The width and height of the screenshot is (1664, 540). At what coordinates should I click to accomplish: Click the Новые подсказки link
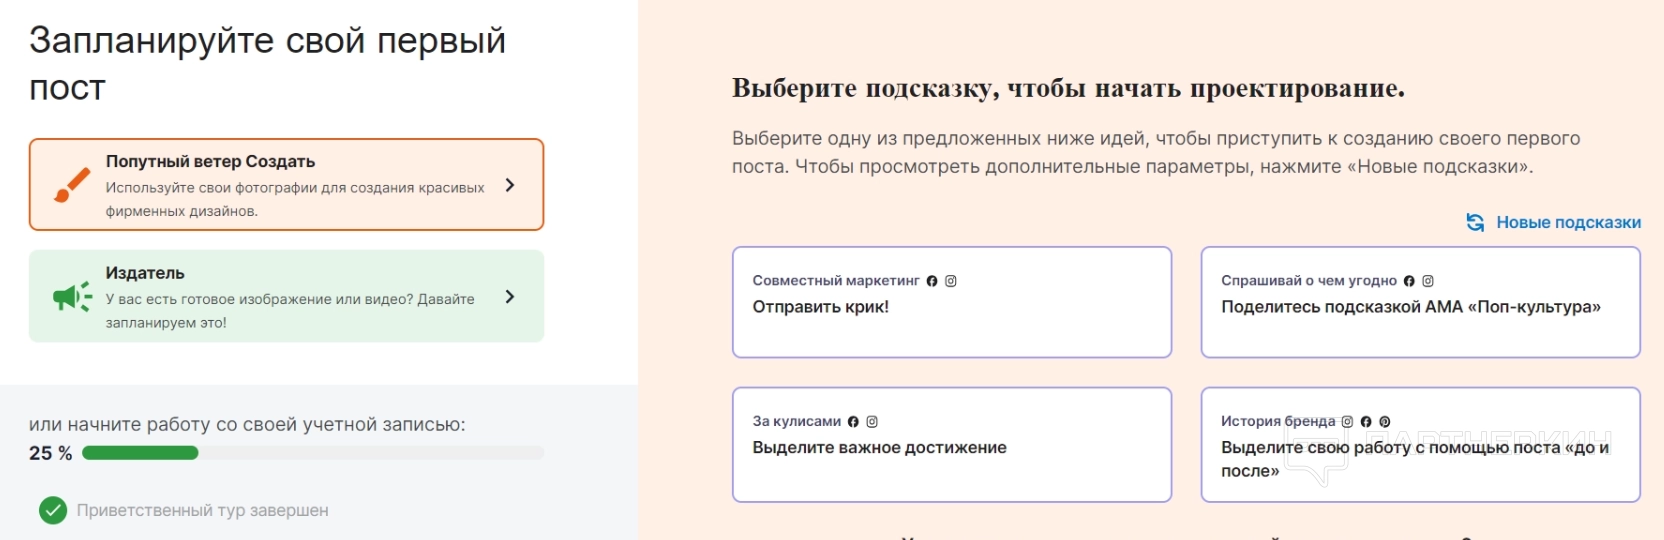[1568, 222]
